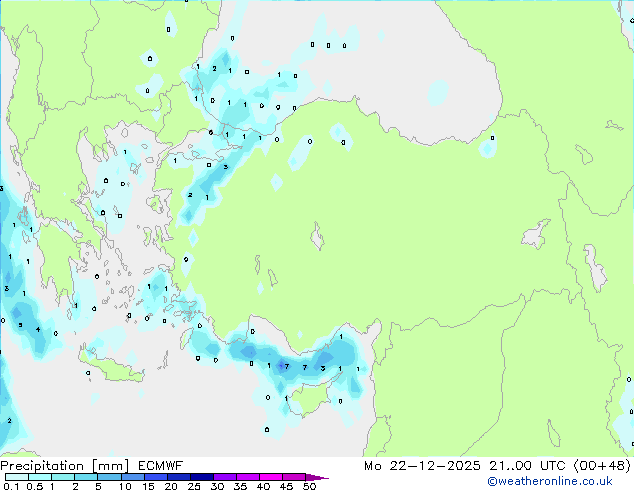Click the precipitation value "4" southwest of Greece

pyautogui.click(x=38, y=329)
